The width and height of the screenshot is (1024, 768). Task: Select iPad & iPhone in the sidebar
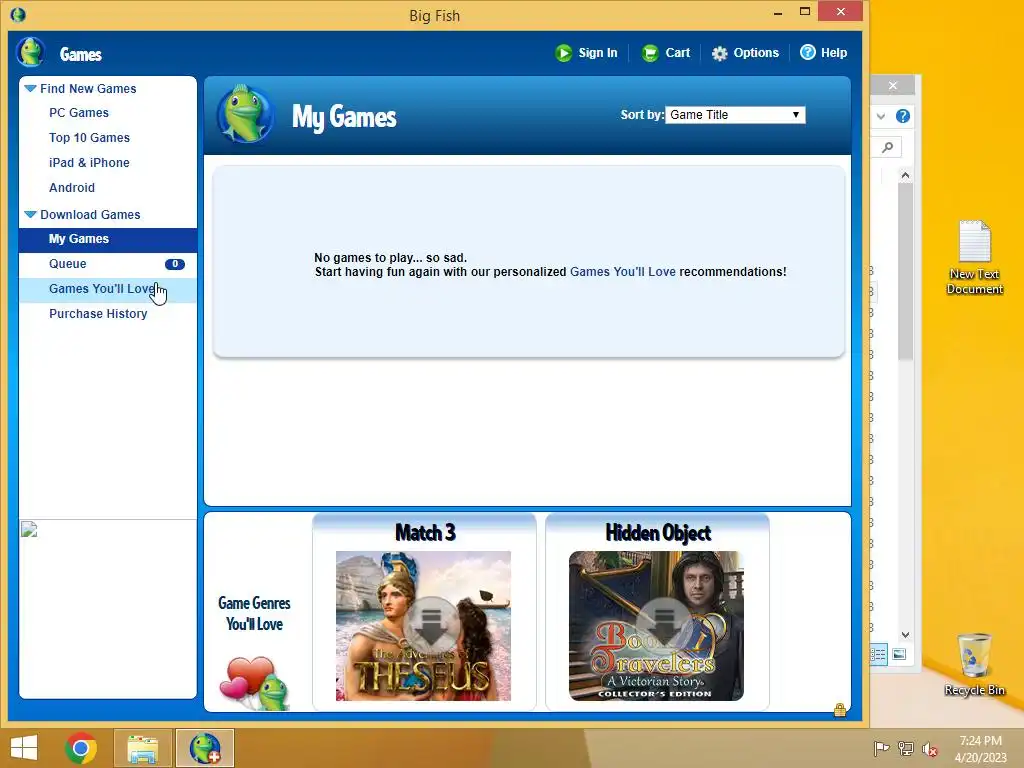pos(89,163)
